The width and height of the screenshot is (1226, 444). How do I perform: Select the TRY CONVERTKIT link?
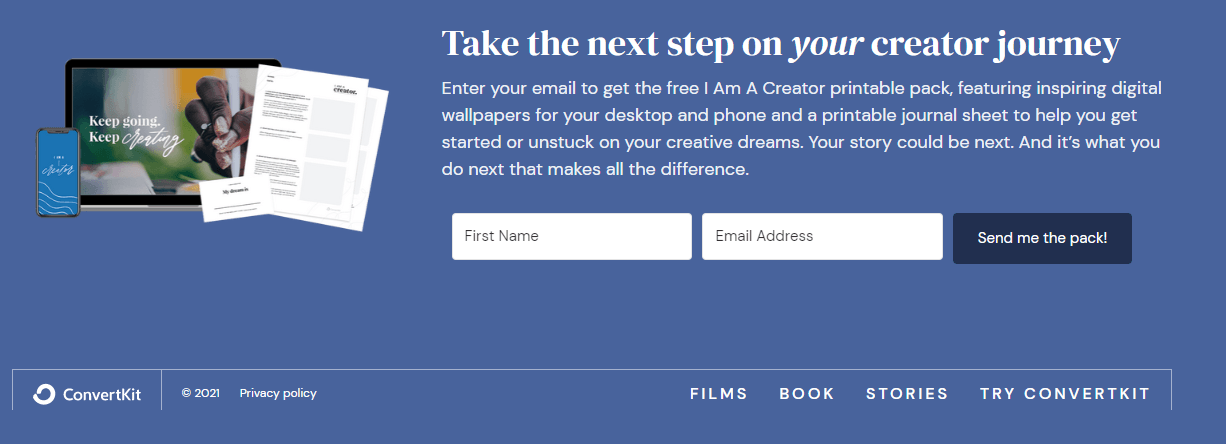[x=1065, y=394]
